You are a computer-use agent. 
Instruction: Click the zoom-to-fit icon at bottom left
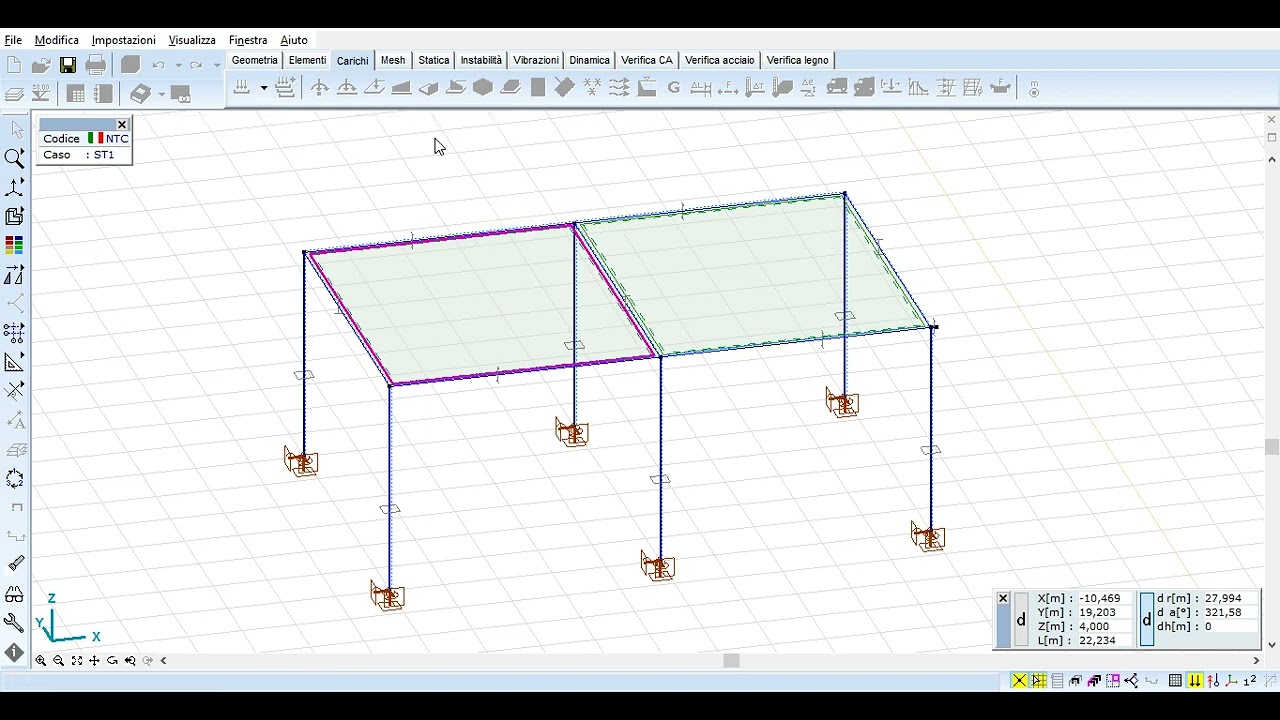(x=77, y=661)
